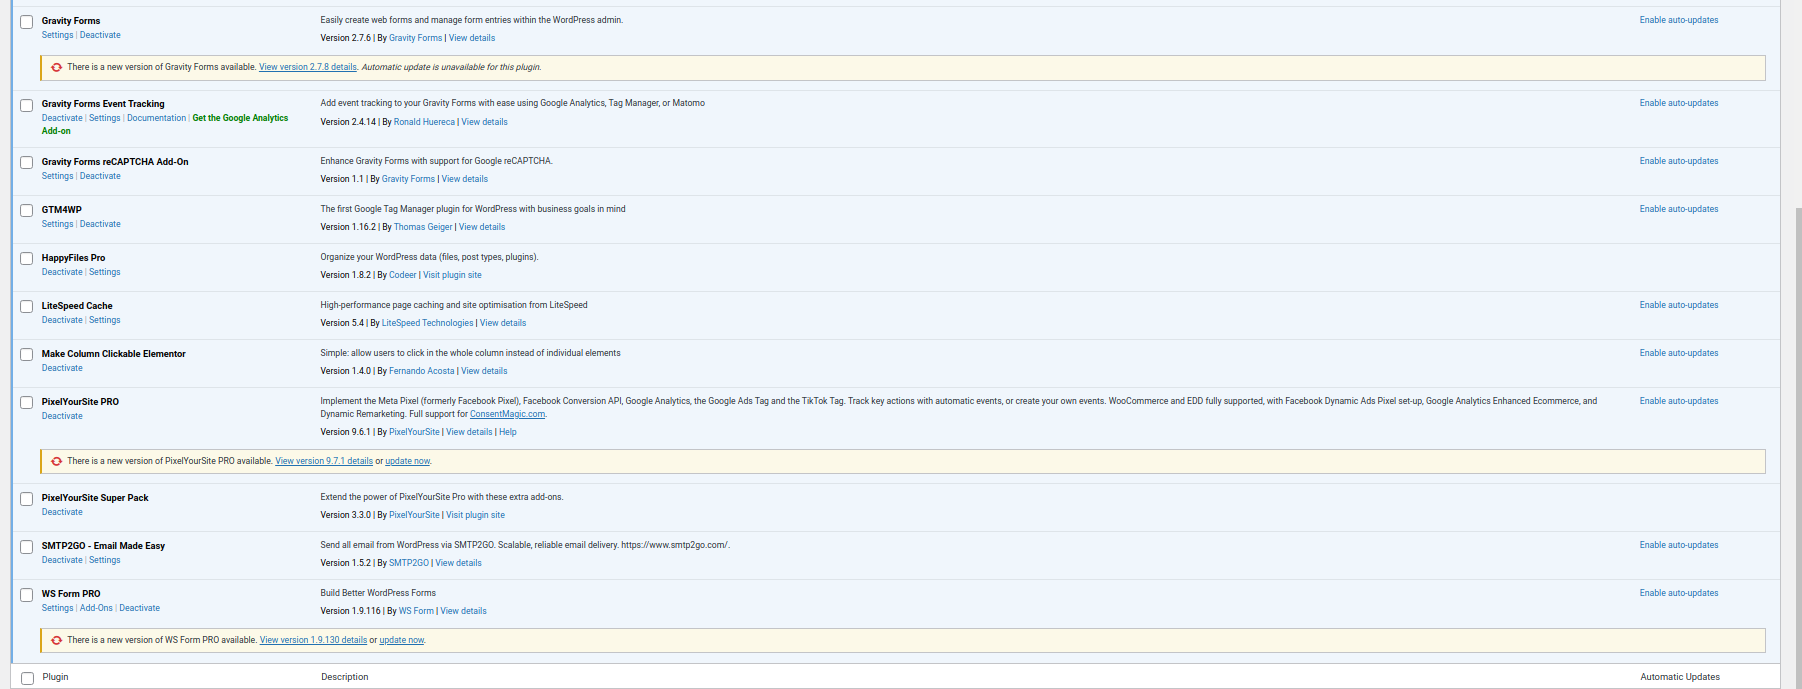Open the ConsentMagic.com link
Image resolution: width=1802 pixels, height=689 pixels.
point(507,414)
